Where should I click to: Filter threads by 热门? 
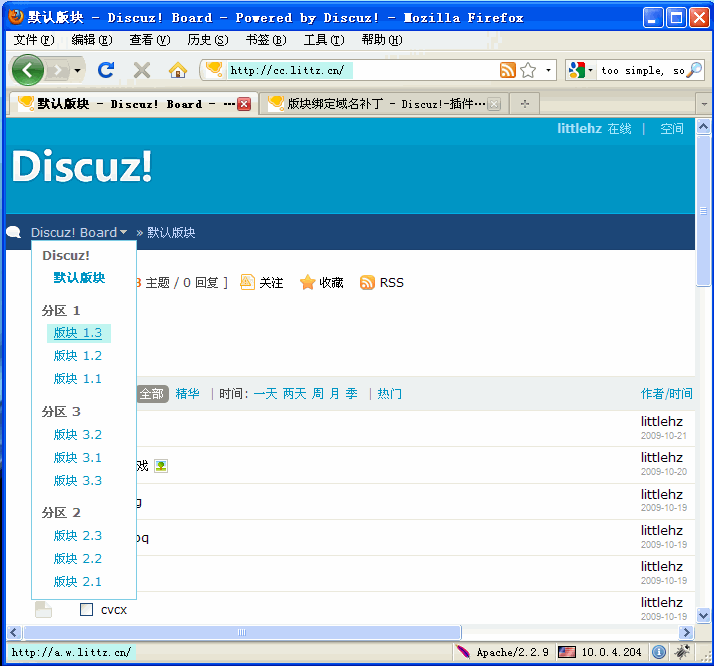click(390, 394)
